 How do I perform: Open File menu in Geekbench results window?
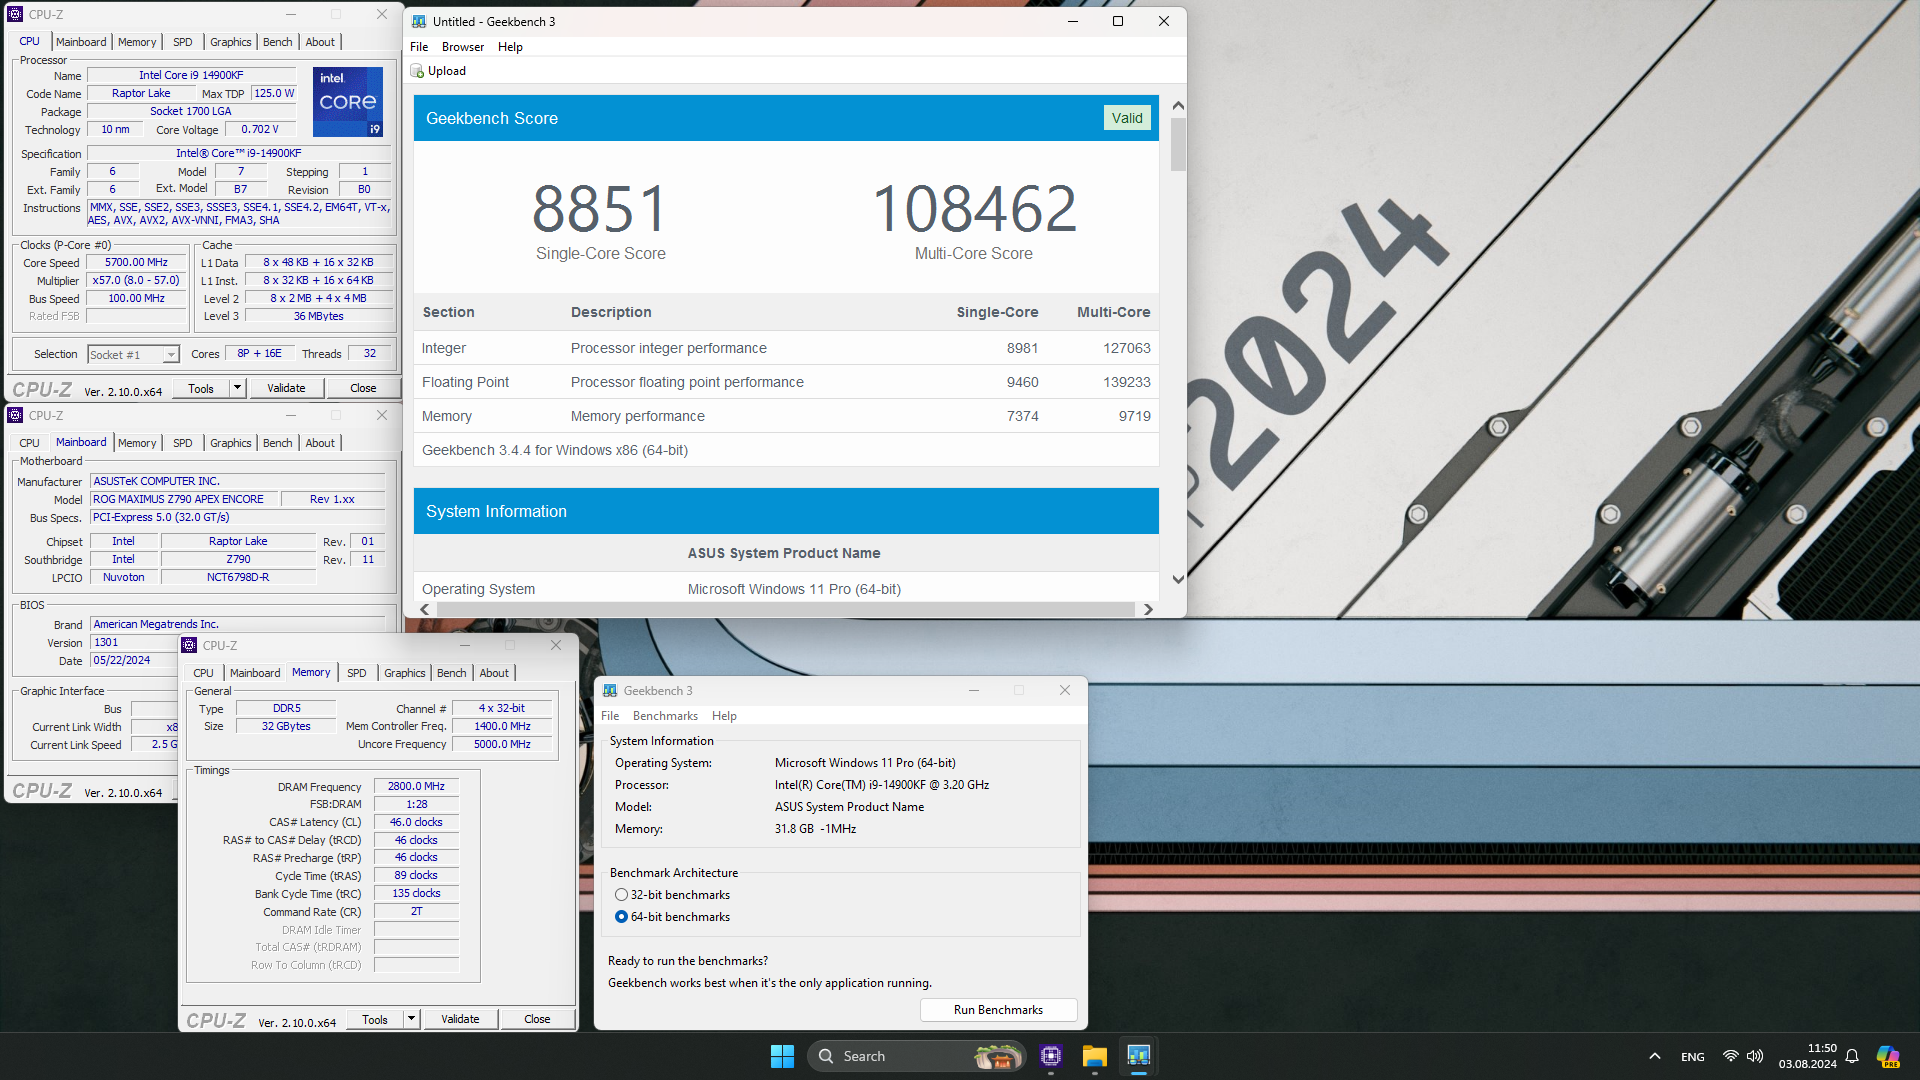pos(419,47)
